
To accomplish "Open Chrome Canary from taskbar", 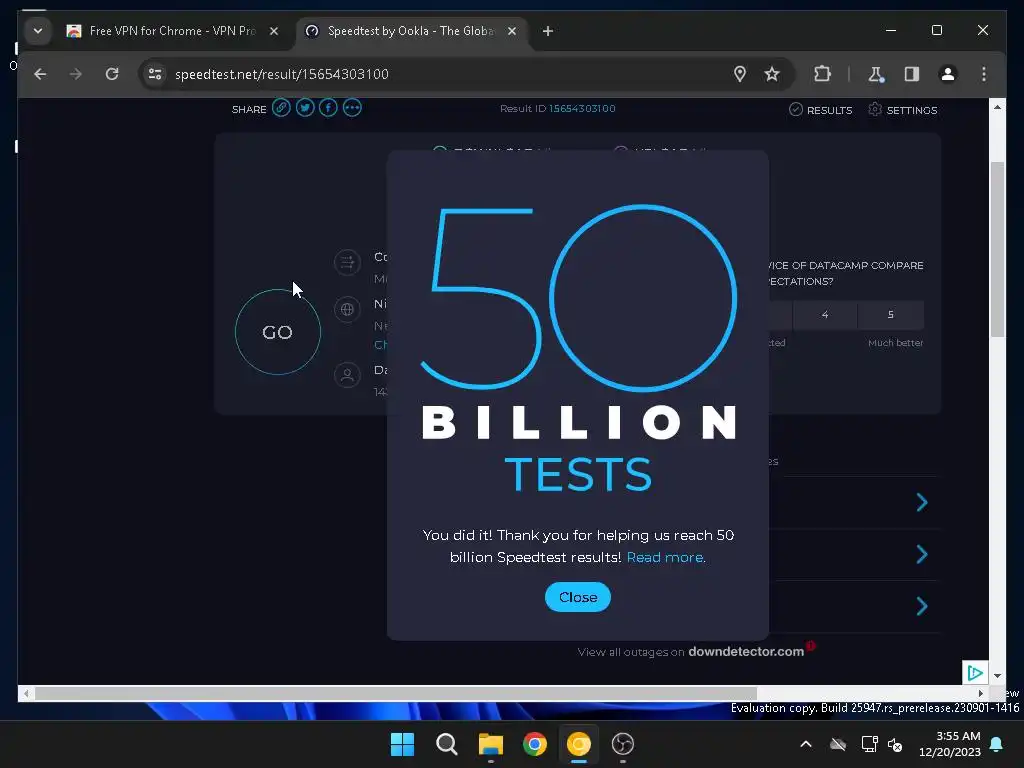I will tap(579, 744).
